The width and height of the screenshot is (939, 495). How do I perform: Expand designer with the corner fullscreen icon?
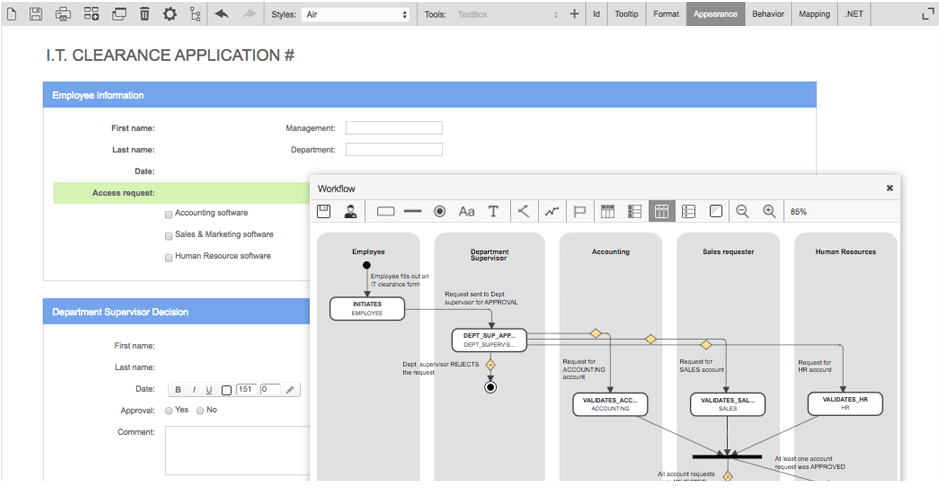coord(928,14)
